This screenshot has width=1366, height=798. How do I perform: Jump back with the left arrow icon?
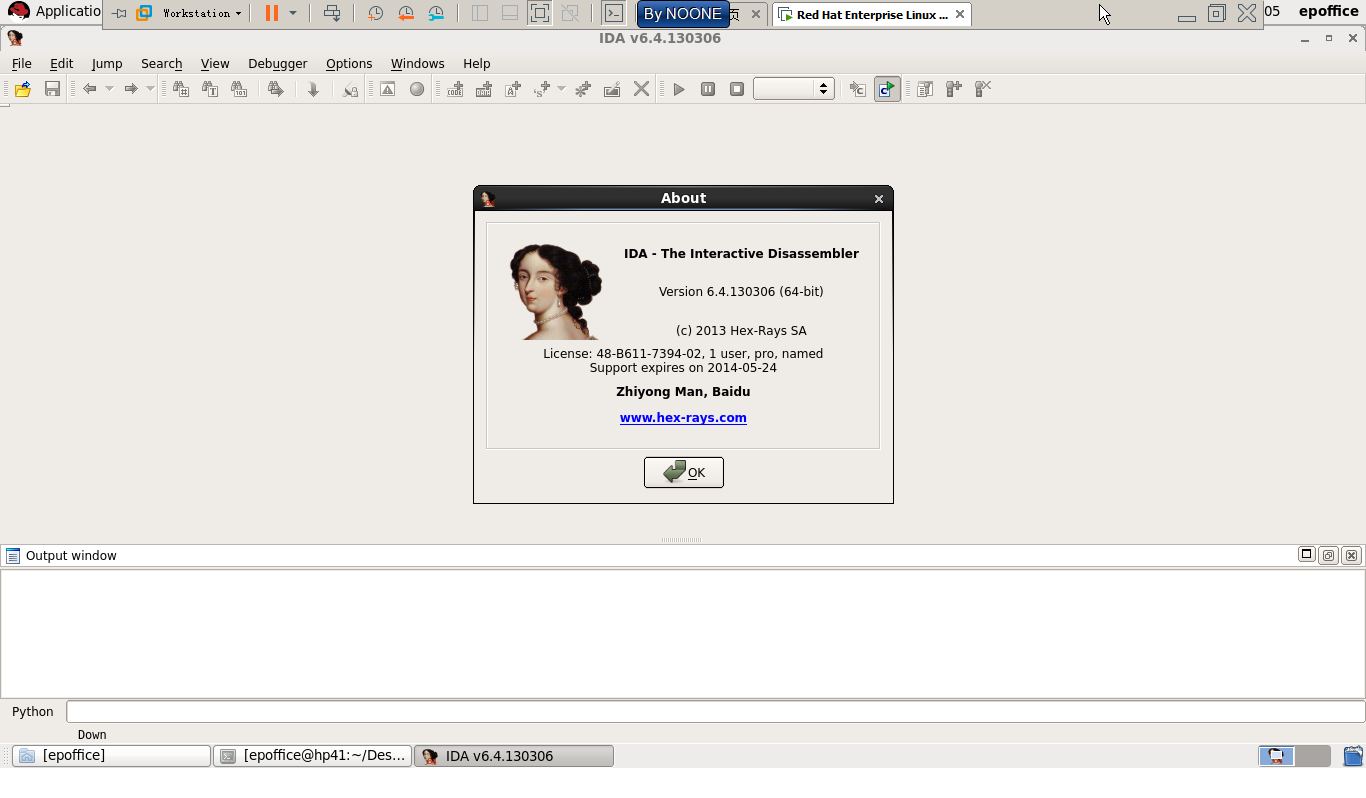pyautogui.click(x=90, y=89)
